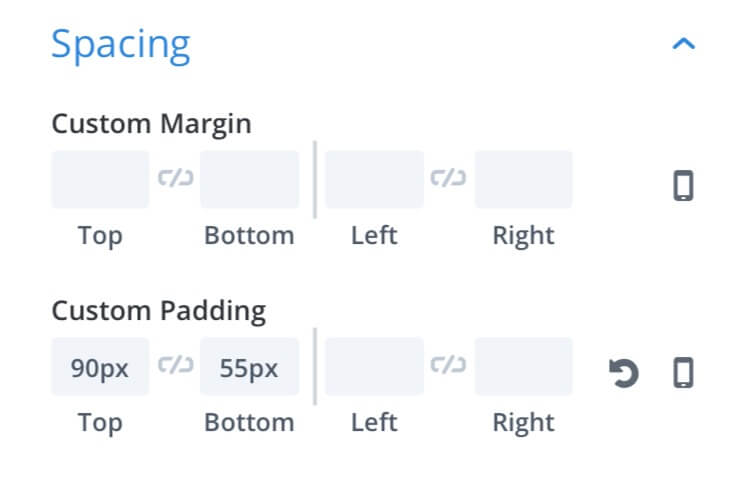The image size is (742, 484).
Task: Open responsive phone icon for Custom Padding
Action: pos(683,373)
